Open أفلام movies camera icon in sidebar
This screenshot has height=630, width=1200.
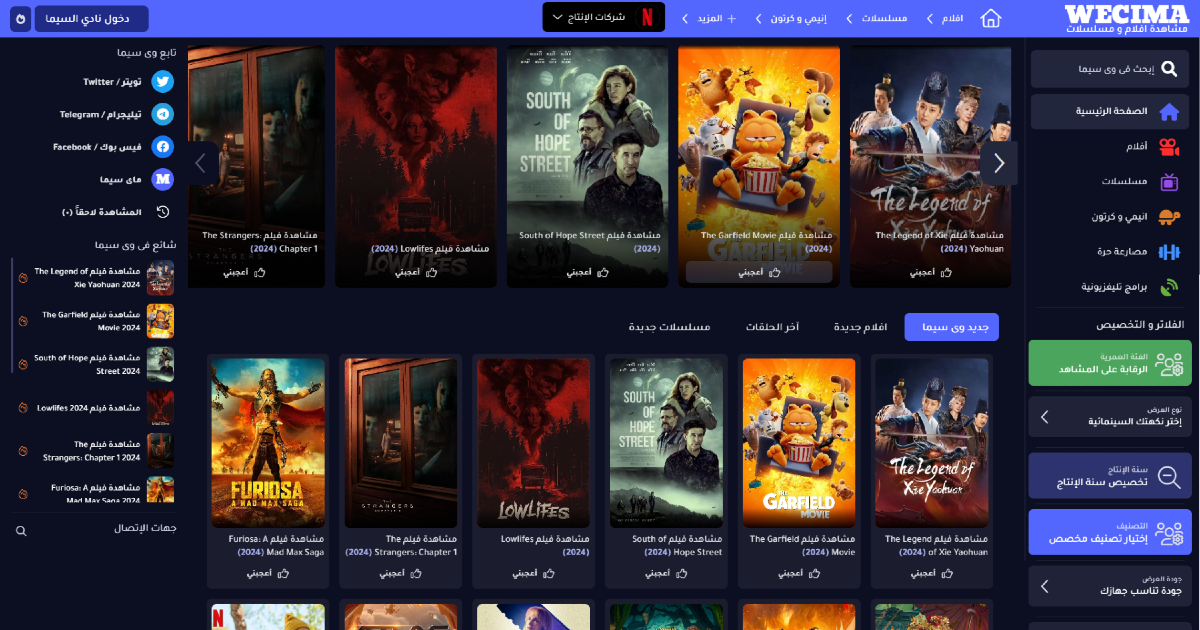coord(1169,147)
